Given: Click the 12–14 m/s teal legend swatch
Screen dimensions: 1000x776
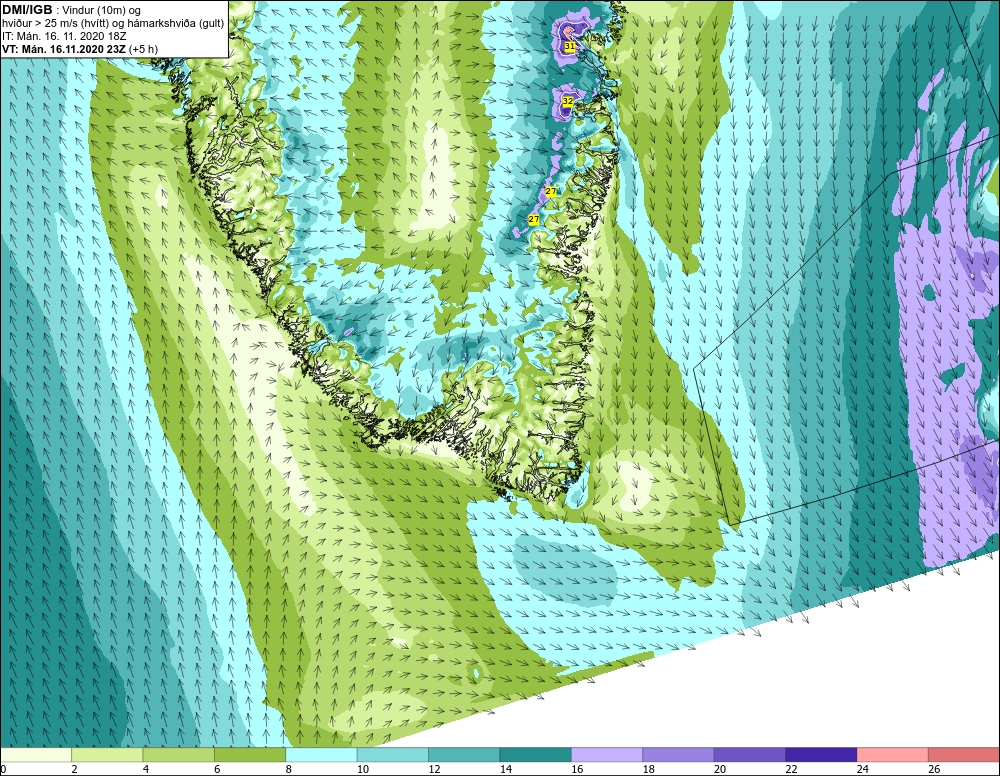Looking at the screenshot, I should (464, 755).
